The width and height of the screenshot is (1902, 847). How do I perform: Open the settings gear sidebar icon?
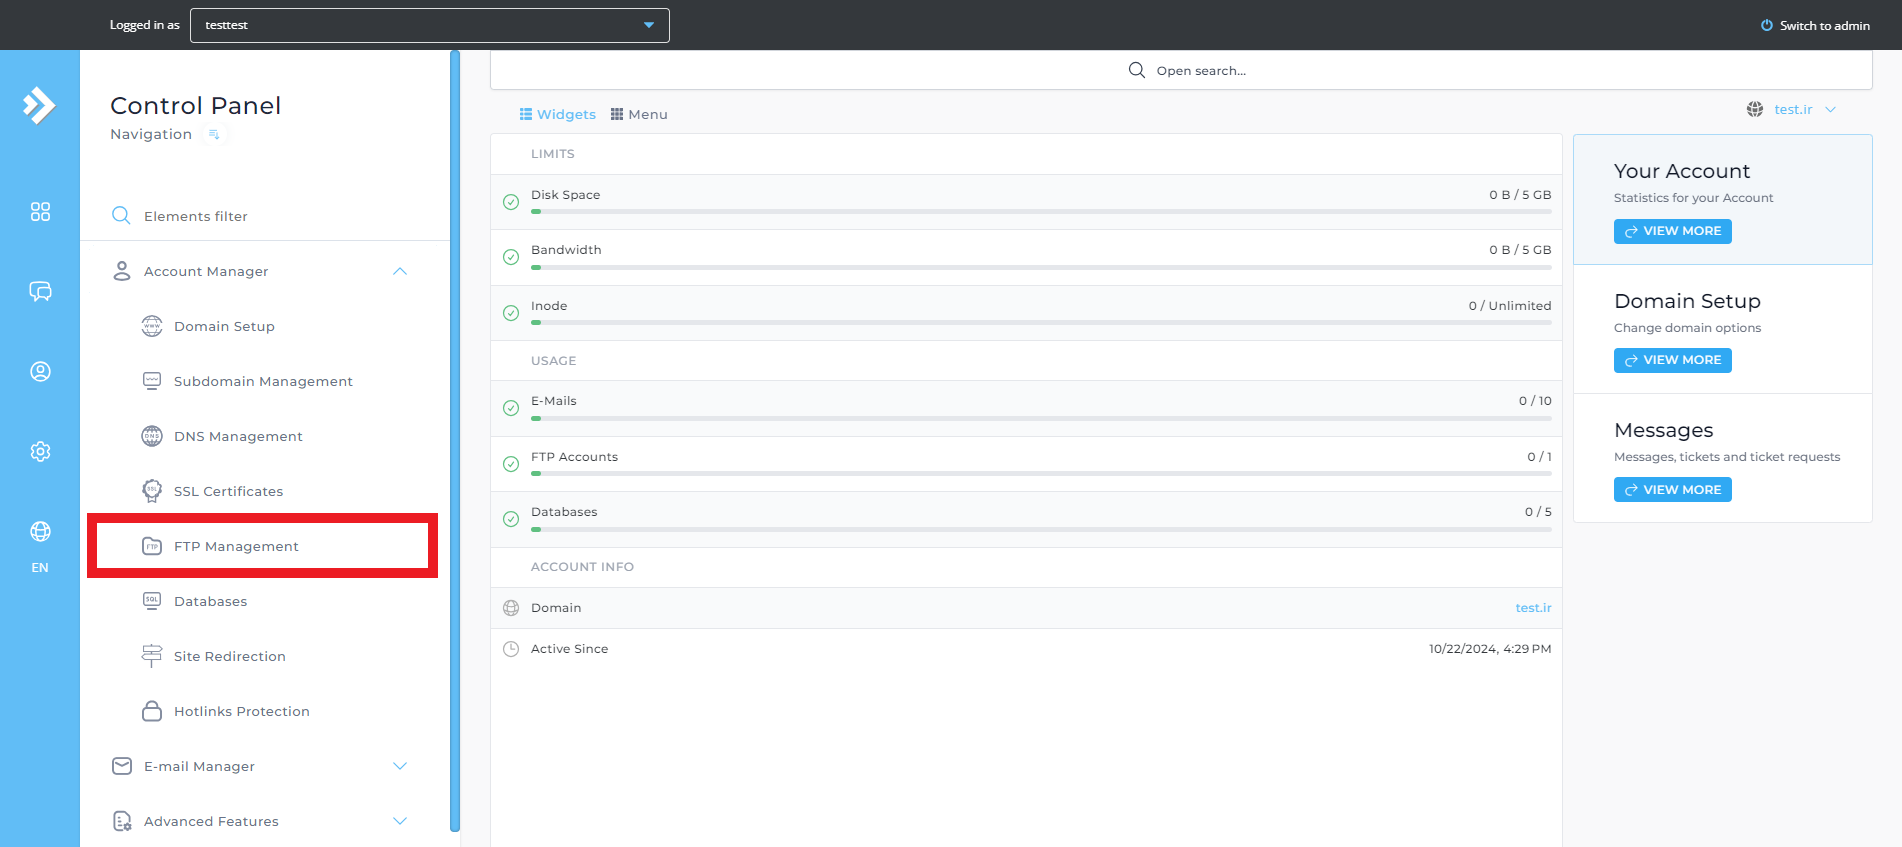pyautogui.click(x=40, y=452)
